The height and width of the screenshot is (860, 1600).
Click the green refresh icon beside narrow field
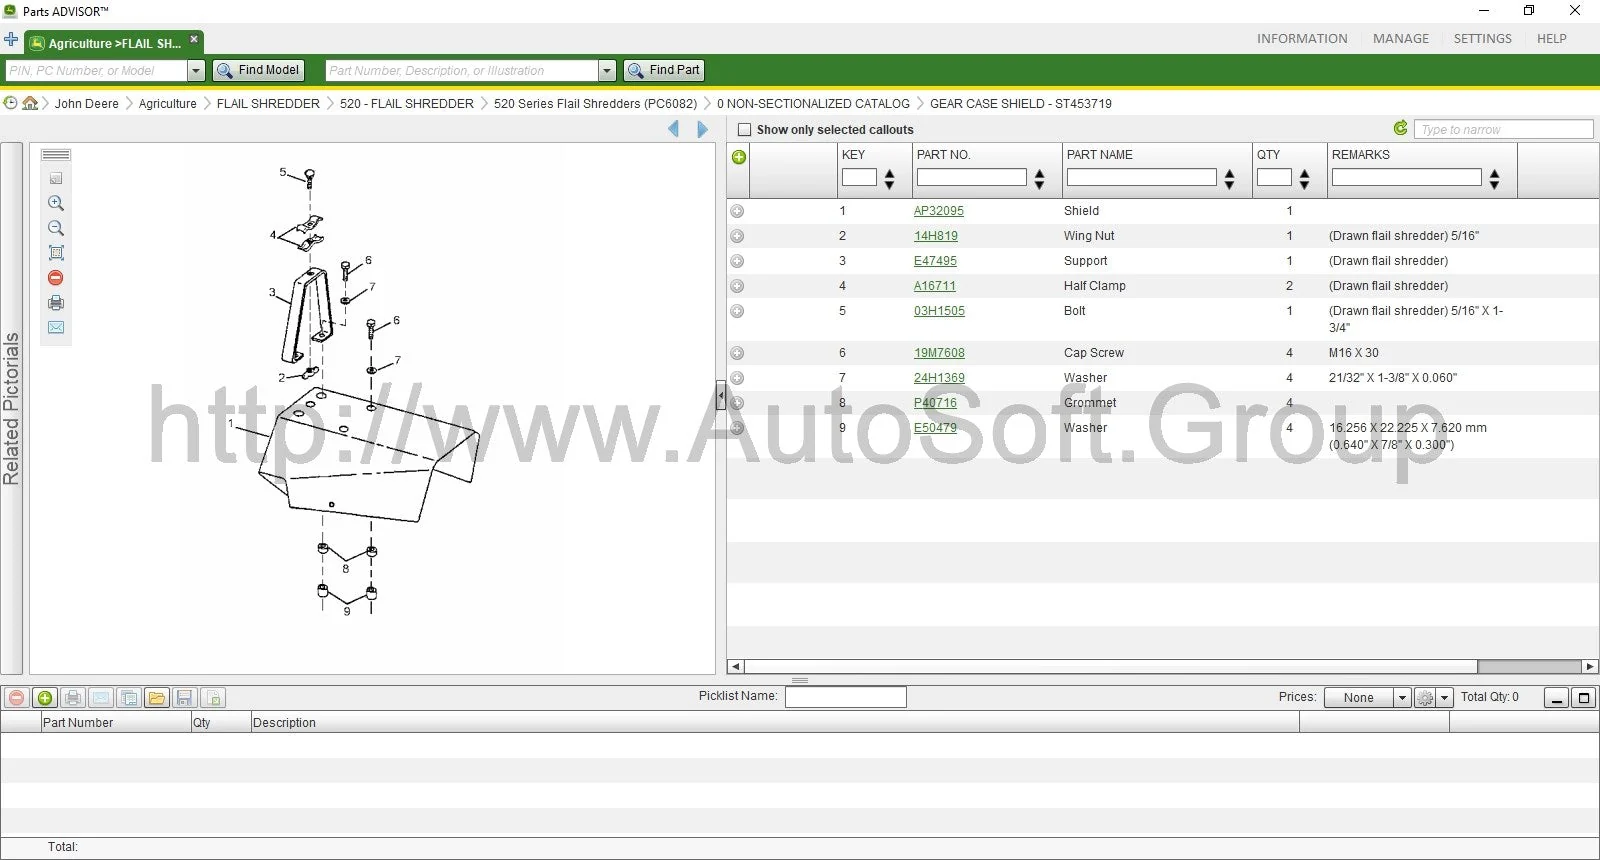point(1400,128)
